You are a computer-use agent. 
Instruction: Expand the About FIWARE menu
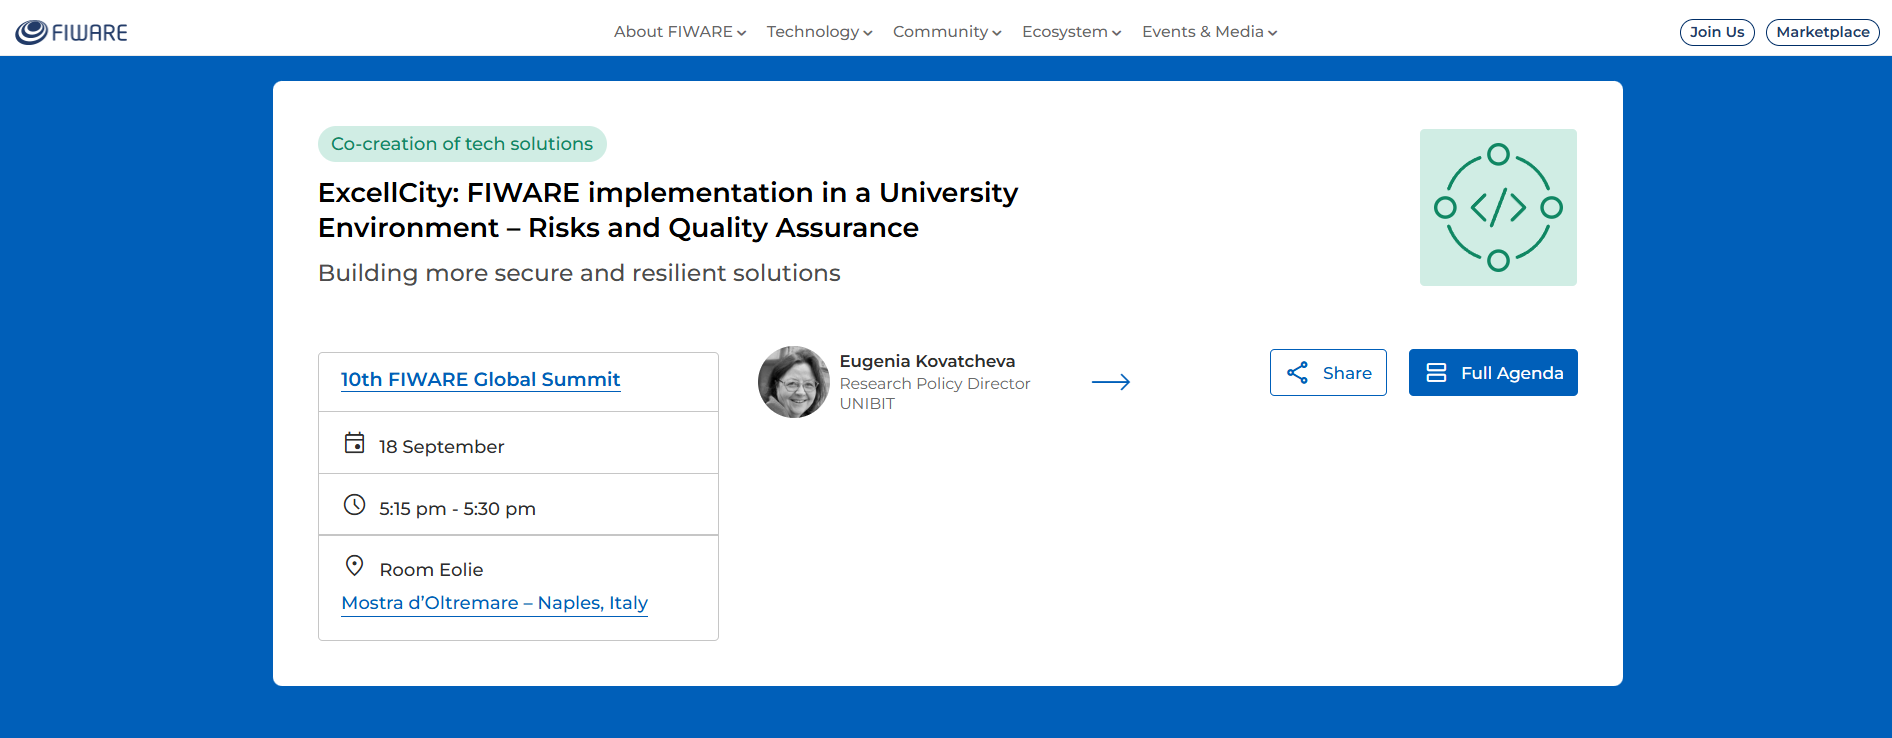pos(680,32)
